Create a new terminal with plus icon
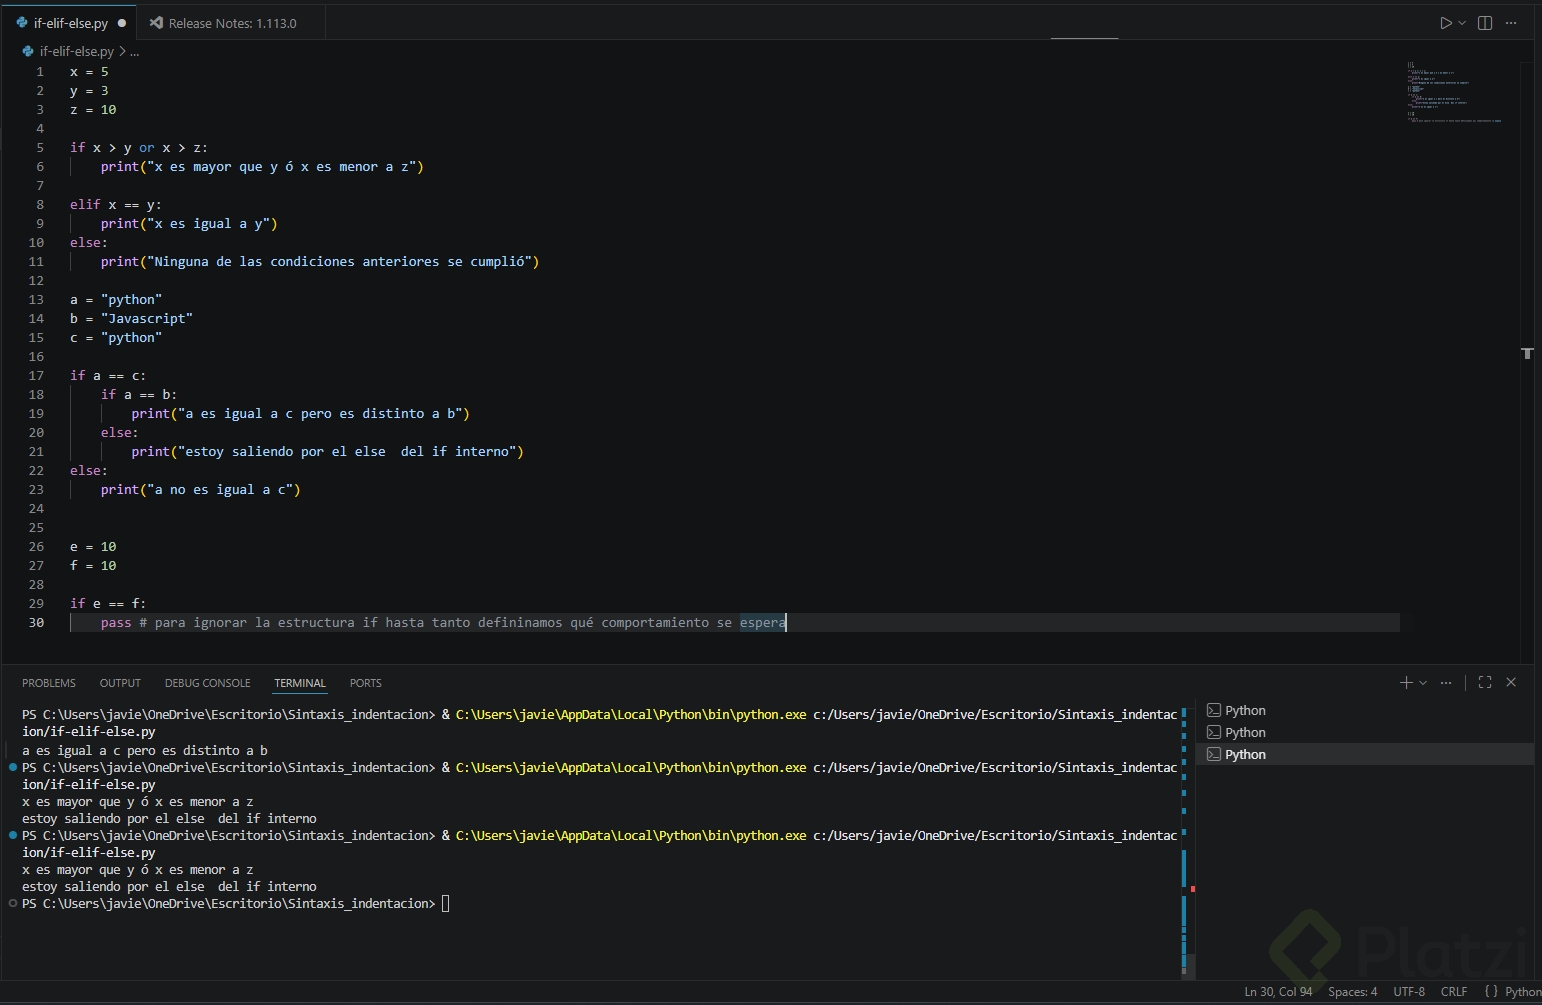The height and width of the screenshot is (1005, 1542). pyautogui.click(x=1406, y=682)
